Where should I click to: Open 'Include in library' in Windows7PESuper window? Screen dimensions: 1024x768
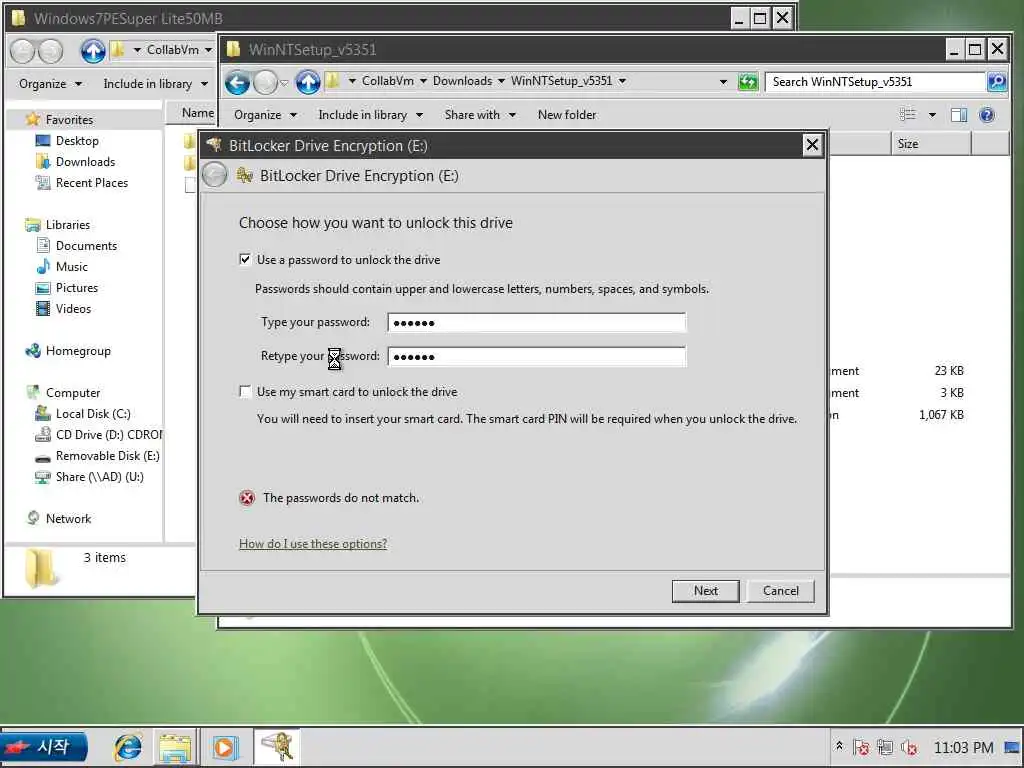155,84
